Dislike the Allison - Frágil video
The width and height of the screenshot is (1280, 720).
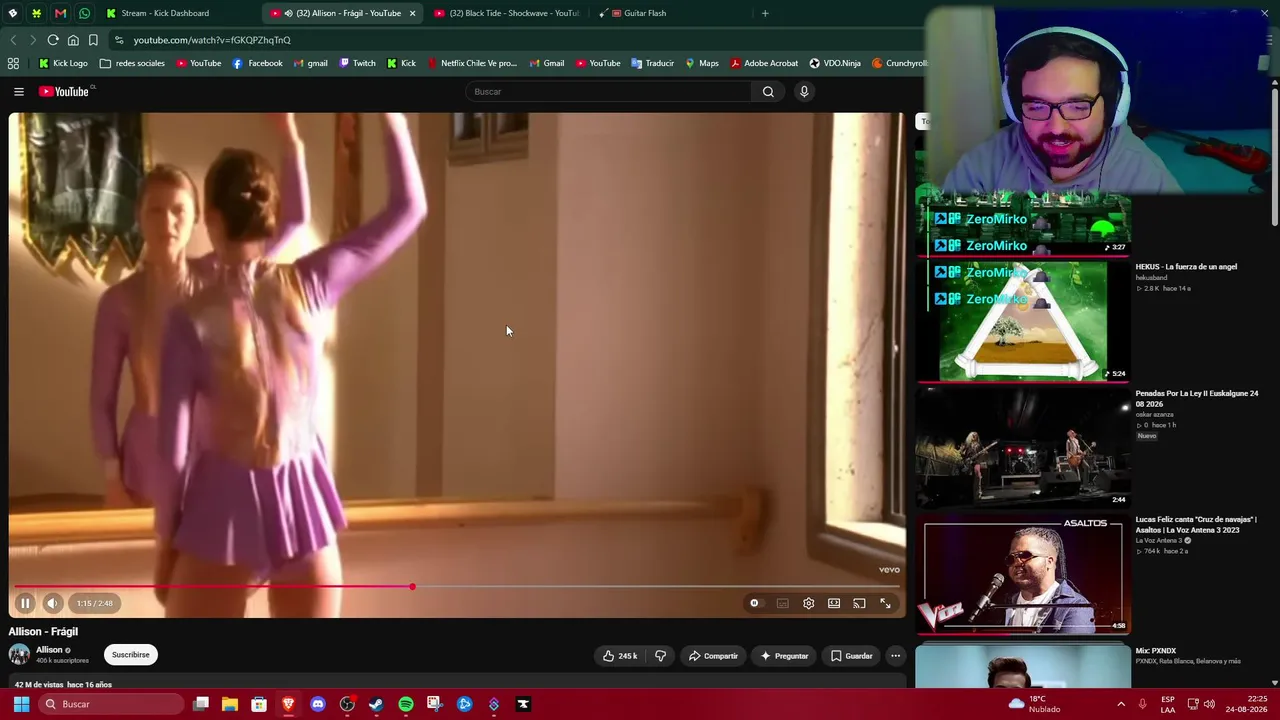pyautogui.click(x=660, y=656)
